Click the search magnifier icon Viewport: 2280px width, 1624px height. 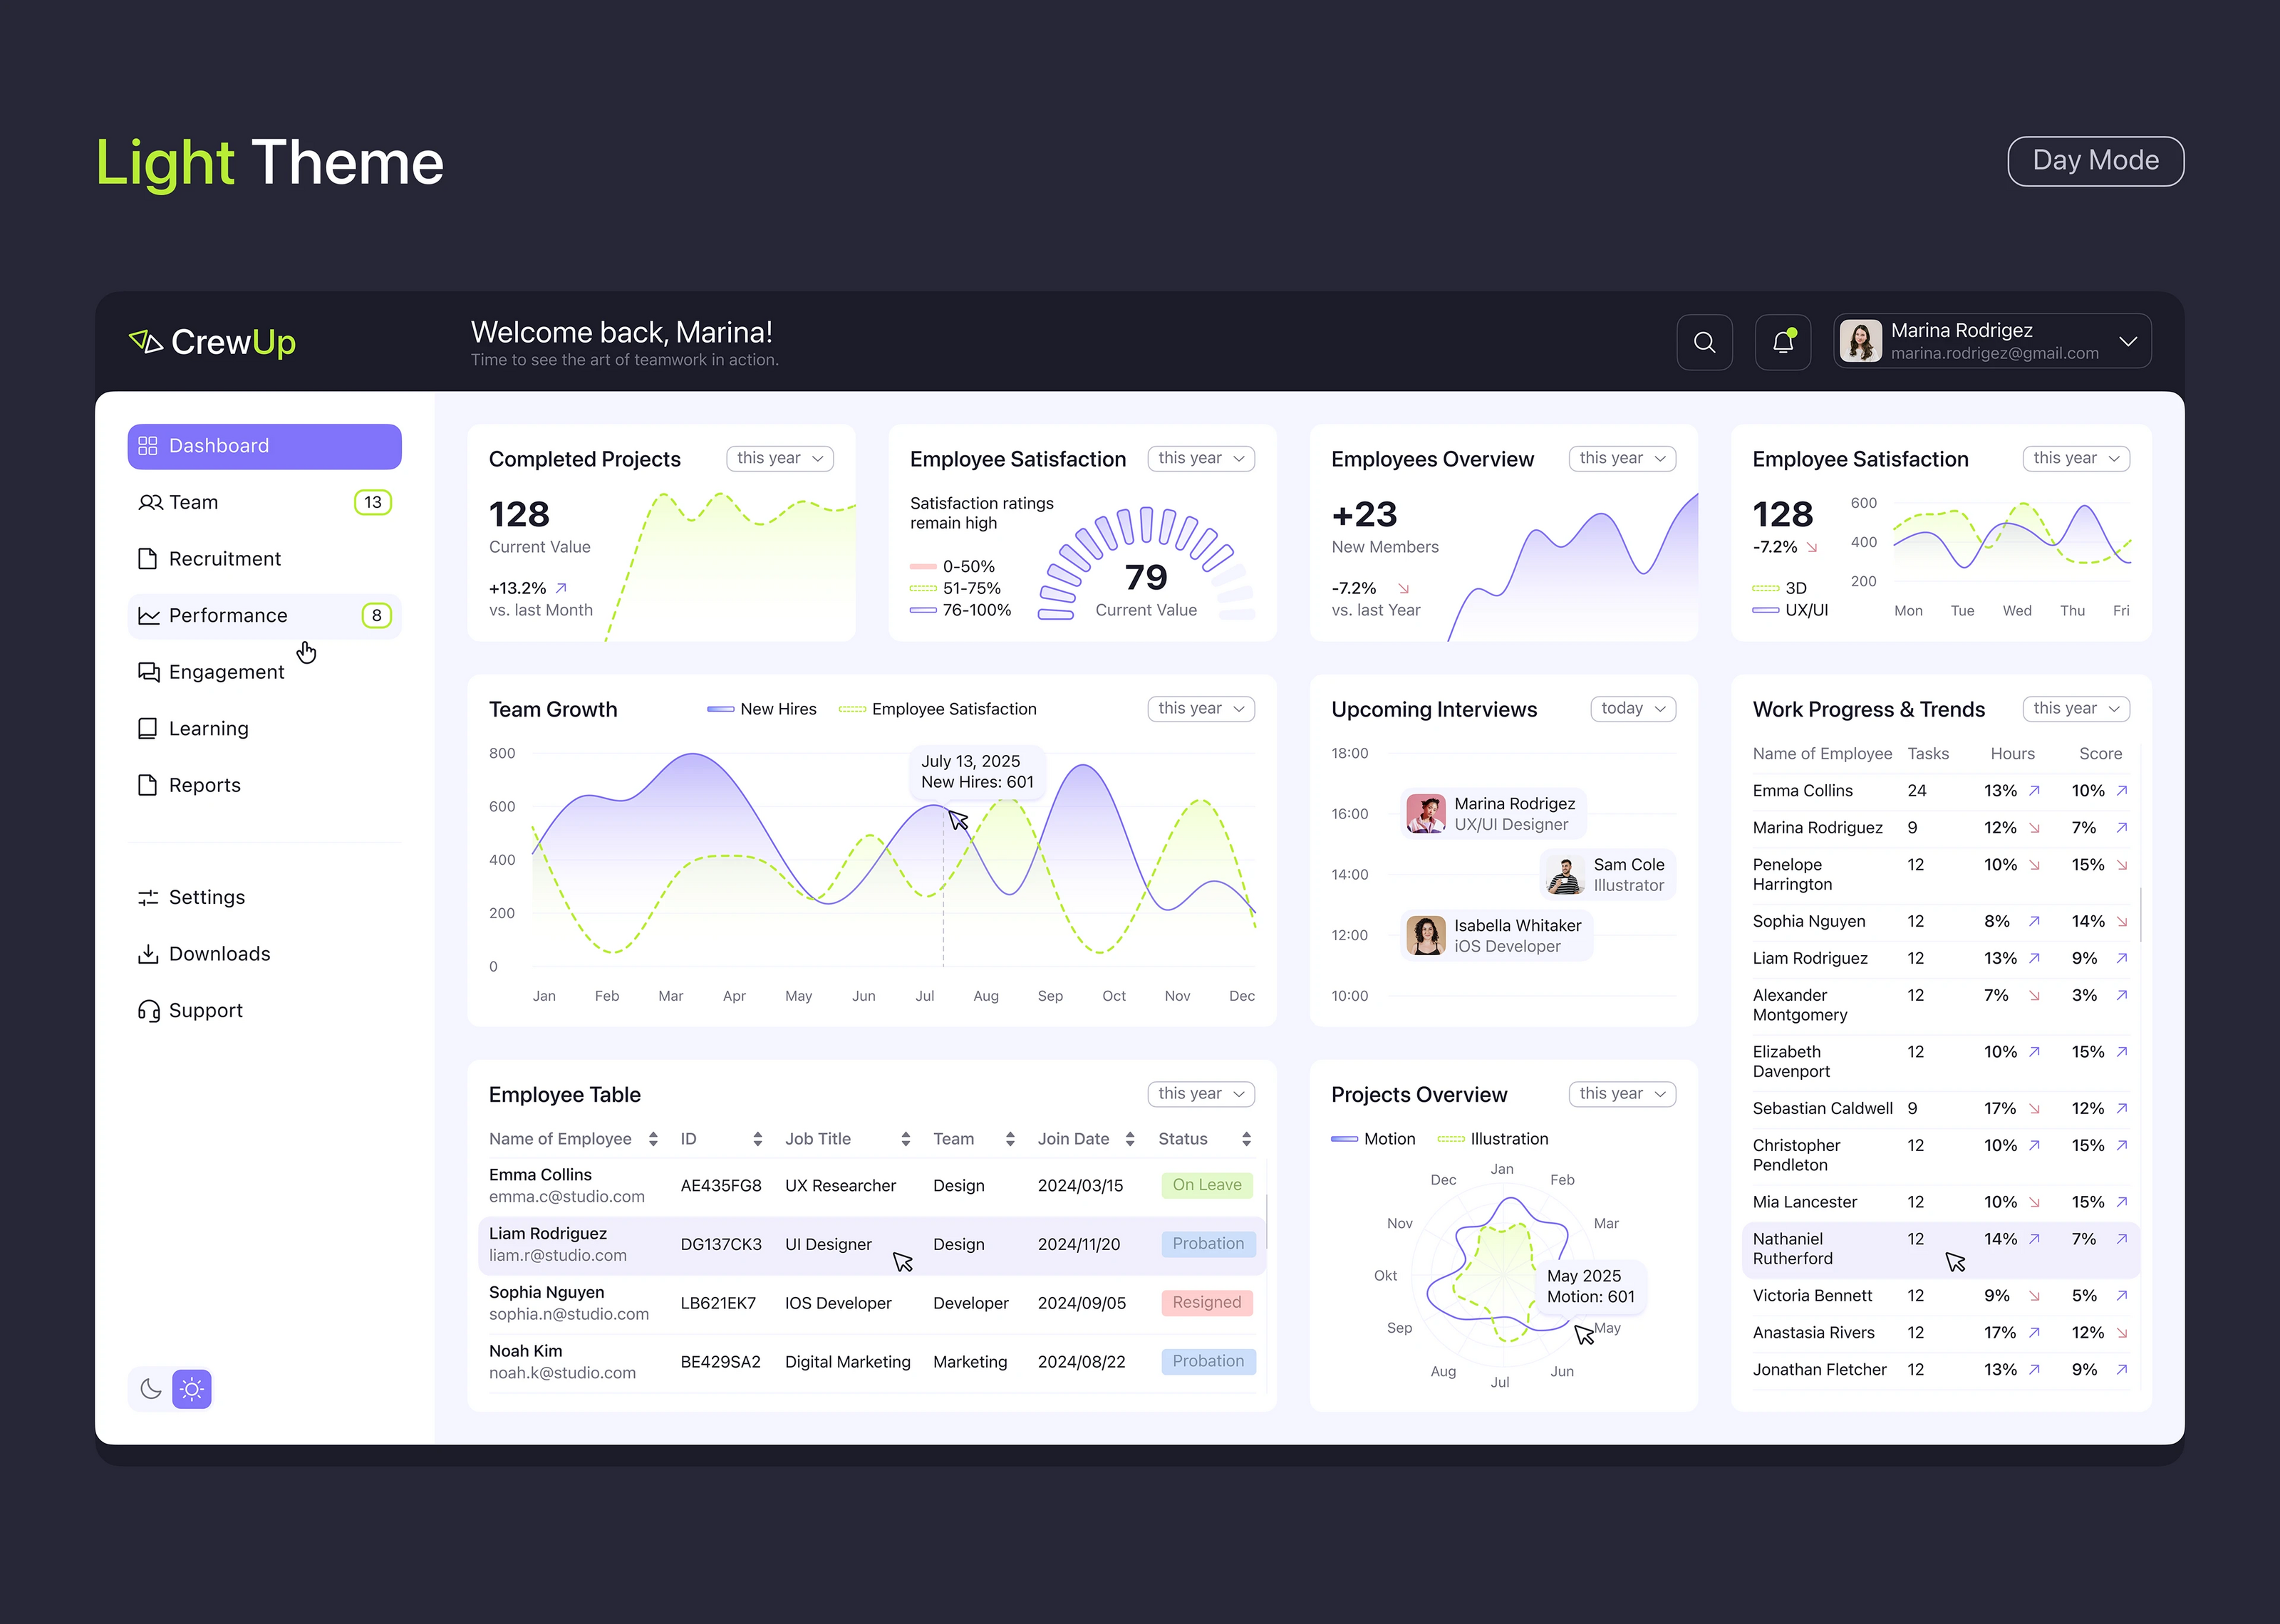point(1705,342)
